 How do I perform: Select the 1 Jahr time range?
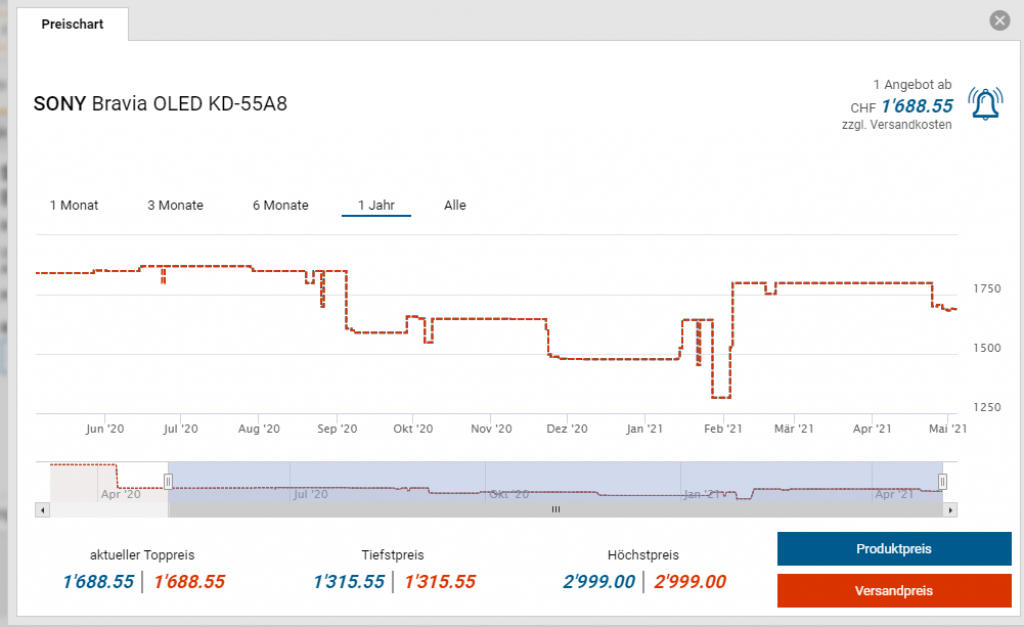tap(376, 205)
